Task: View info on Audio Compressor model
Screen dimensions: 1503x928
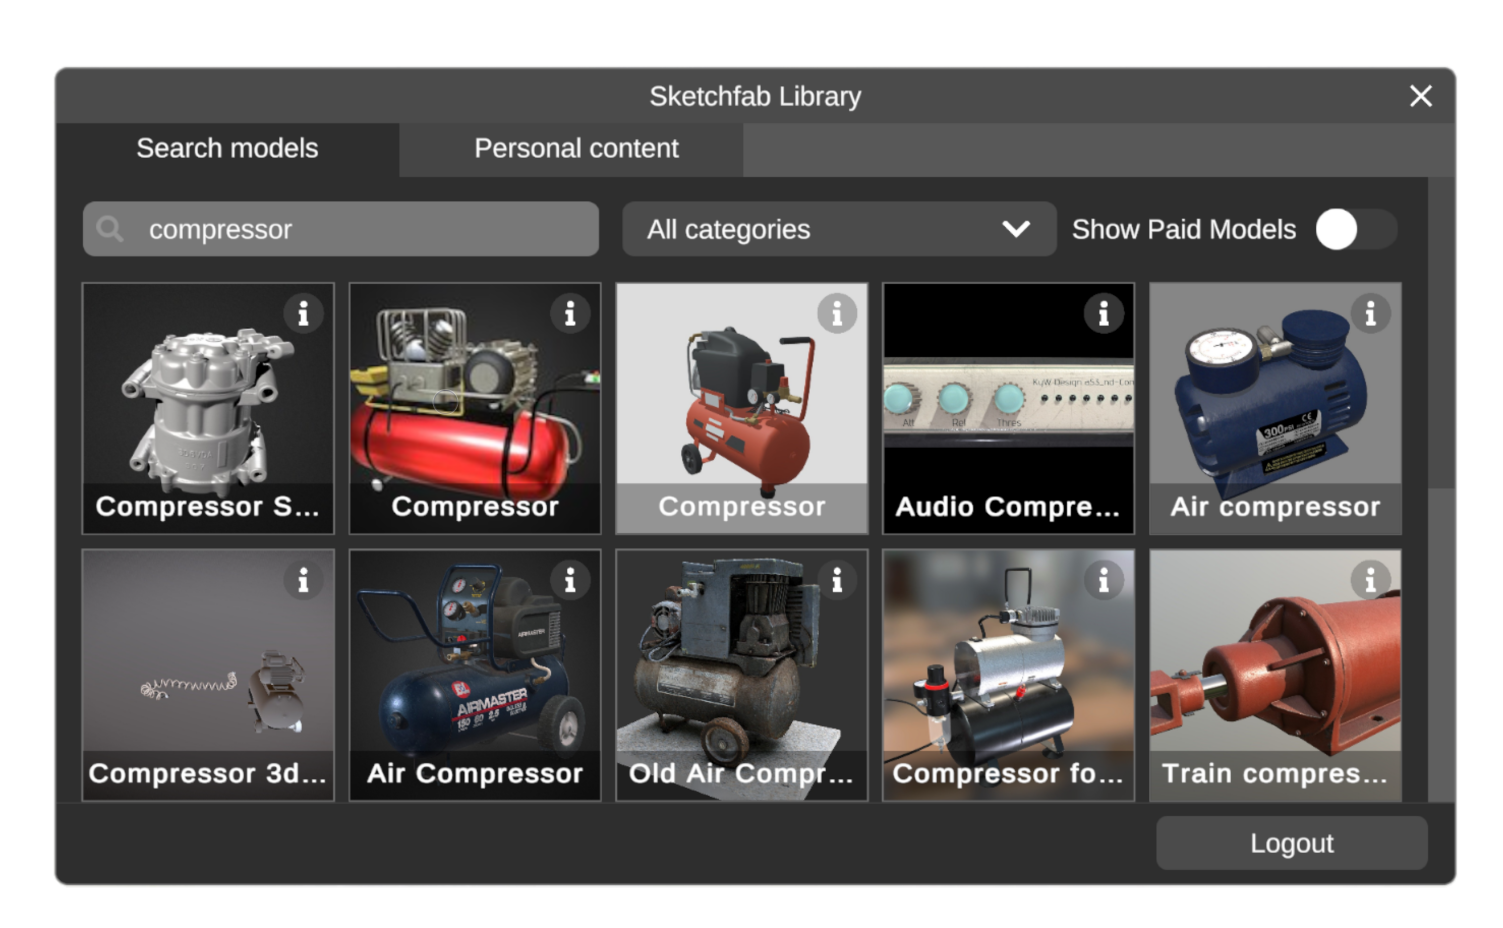Action: [x=1103, y=313]
